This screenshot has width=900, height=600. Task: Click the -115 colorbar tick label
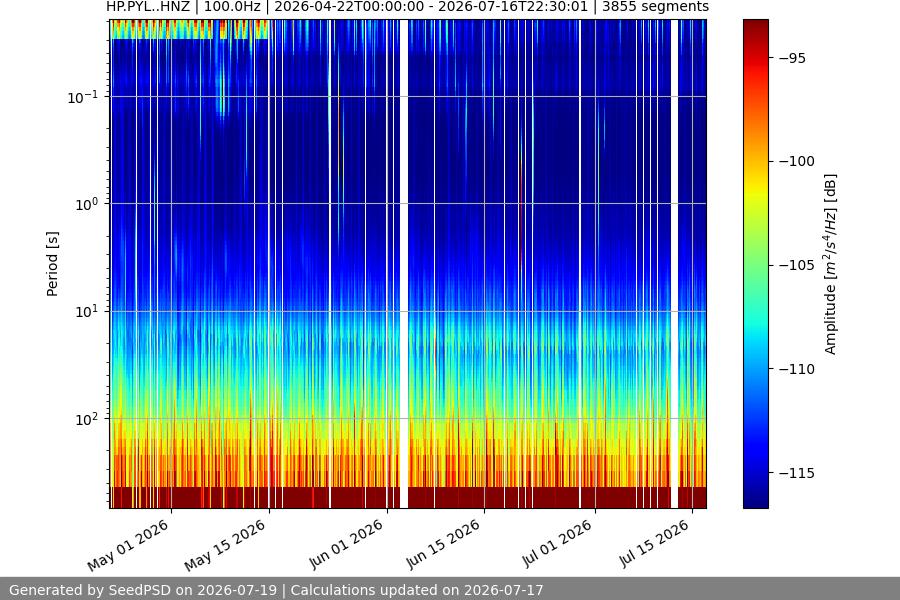pyautogui.click(x=797, y=473)
